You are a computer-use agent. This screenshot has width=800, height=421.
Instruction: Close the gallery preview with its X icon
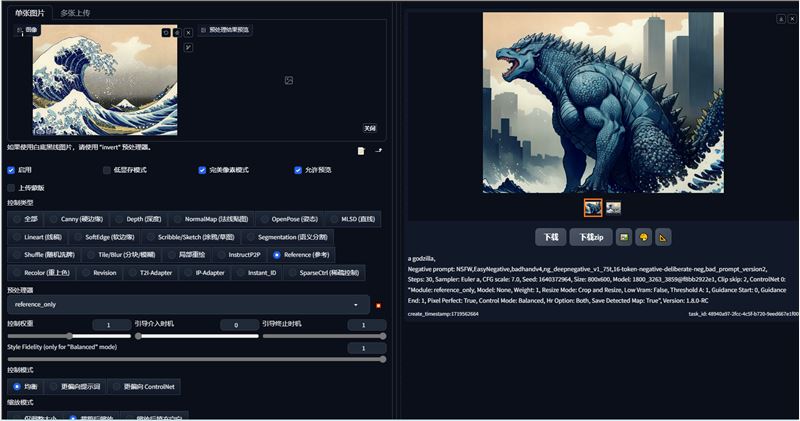[x=792, y=19]
